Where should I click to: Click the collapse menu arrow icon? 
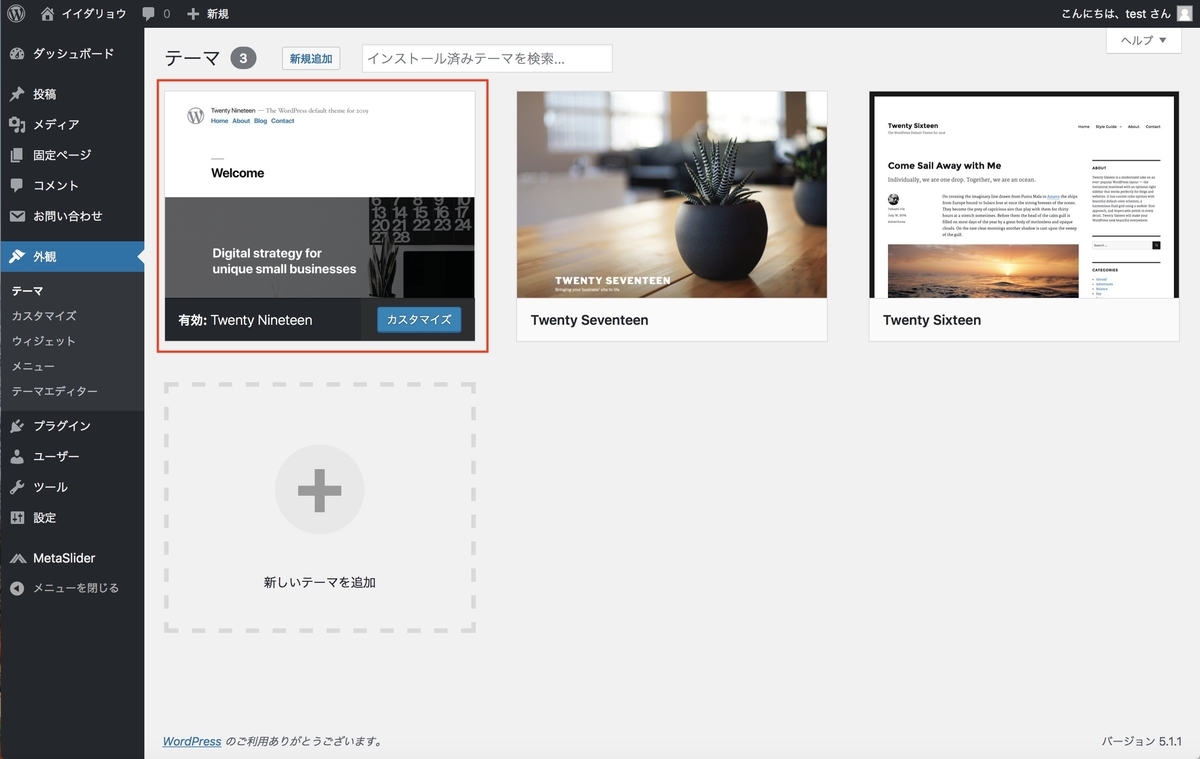[17, 588]
